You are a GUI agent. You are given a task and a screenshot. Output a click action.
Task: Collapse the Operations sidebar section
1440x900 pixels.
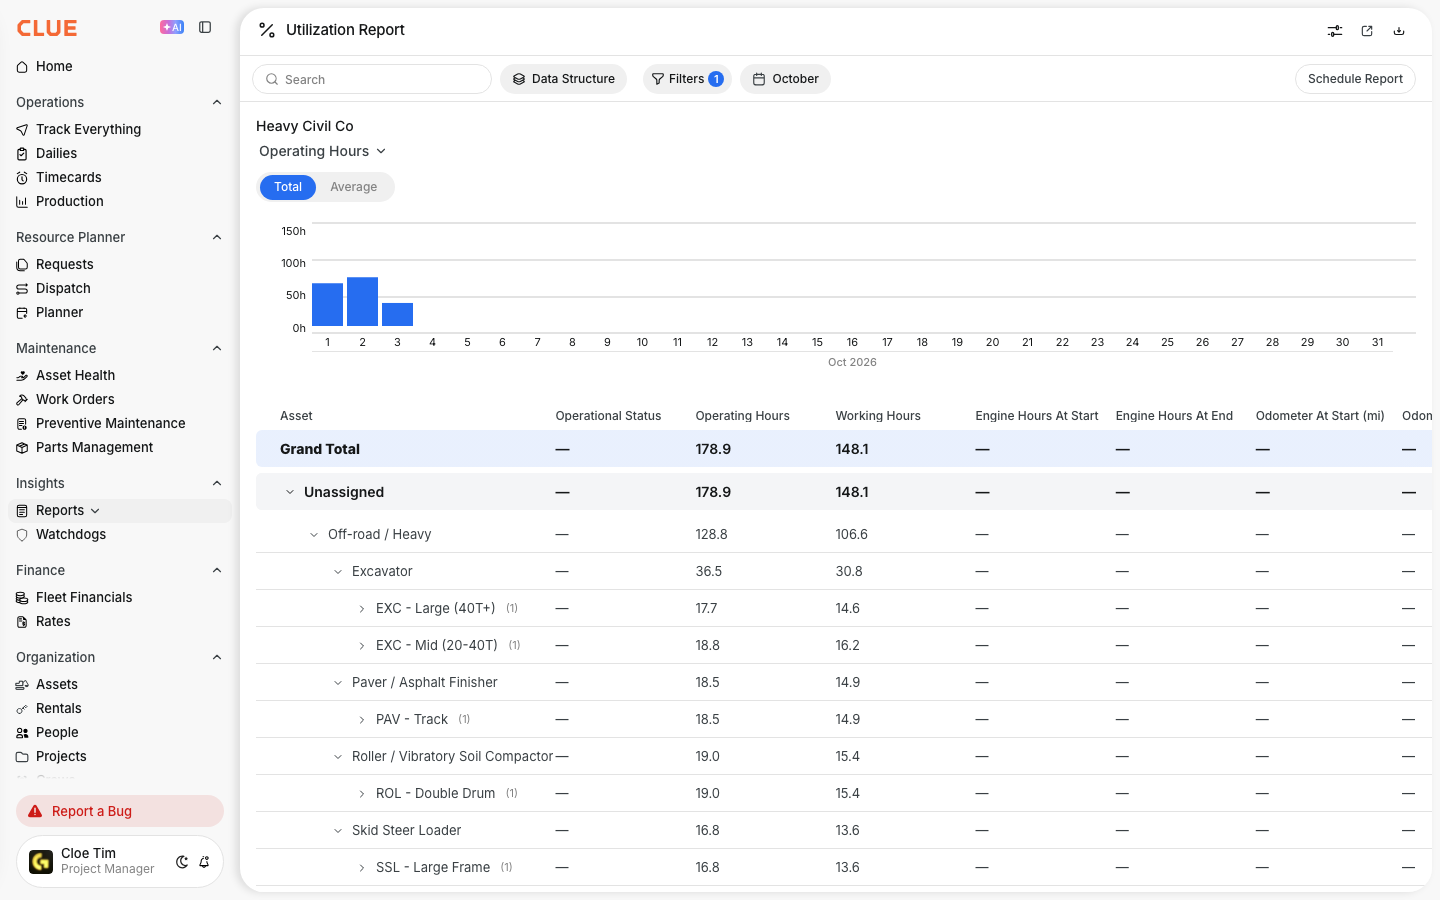click(217, 102)
